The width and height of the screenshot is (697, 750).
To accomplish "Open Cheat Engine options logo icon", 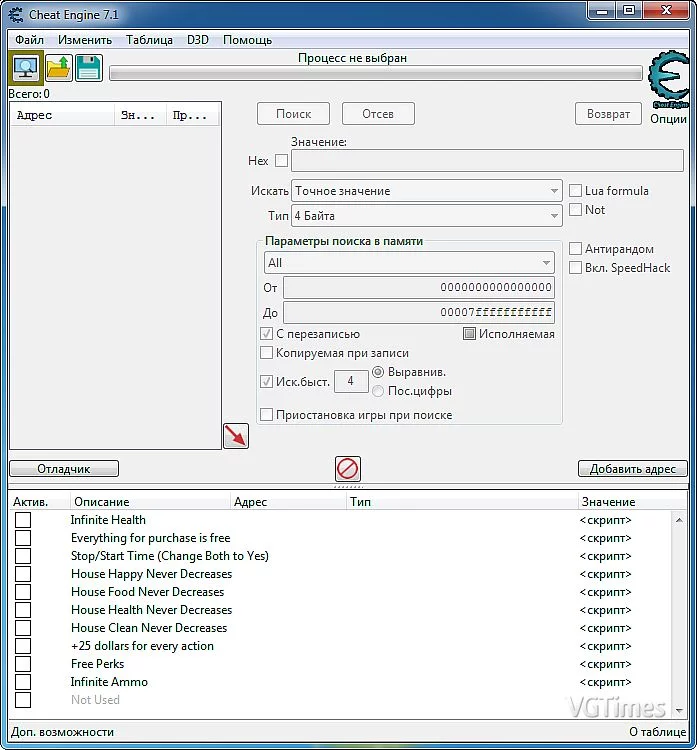I will click(x=668, y=79).
